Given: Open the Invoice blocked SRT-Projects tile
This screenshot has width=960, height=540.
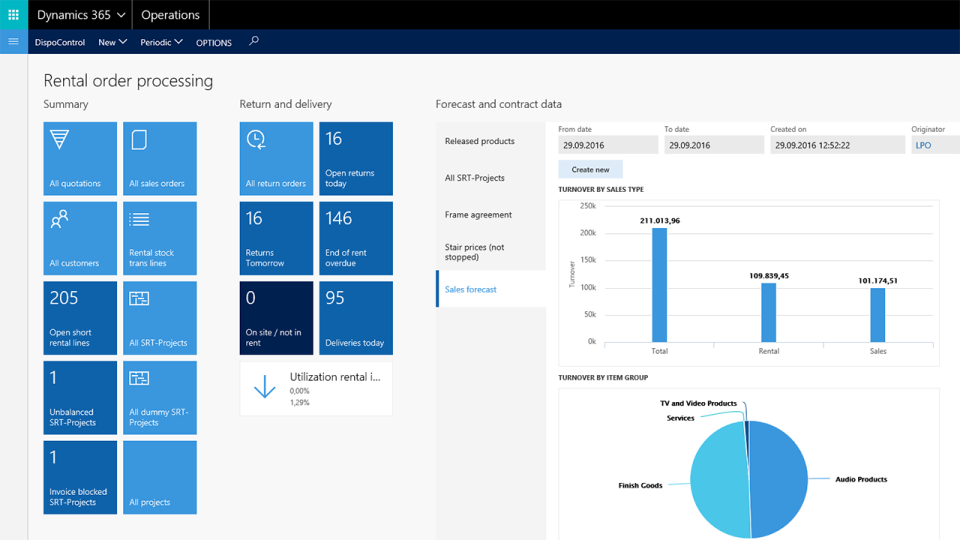Looking at the screenshot, I should pyautogui.click(x=80, y=477).
